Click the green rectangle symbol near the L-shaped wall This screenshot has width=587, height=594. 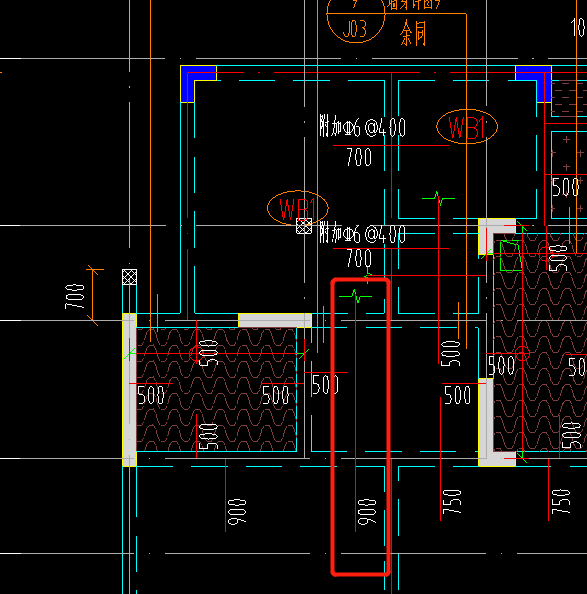pyautogui.click(x=511, y=256)
